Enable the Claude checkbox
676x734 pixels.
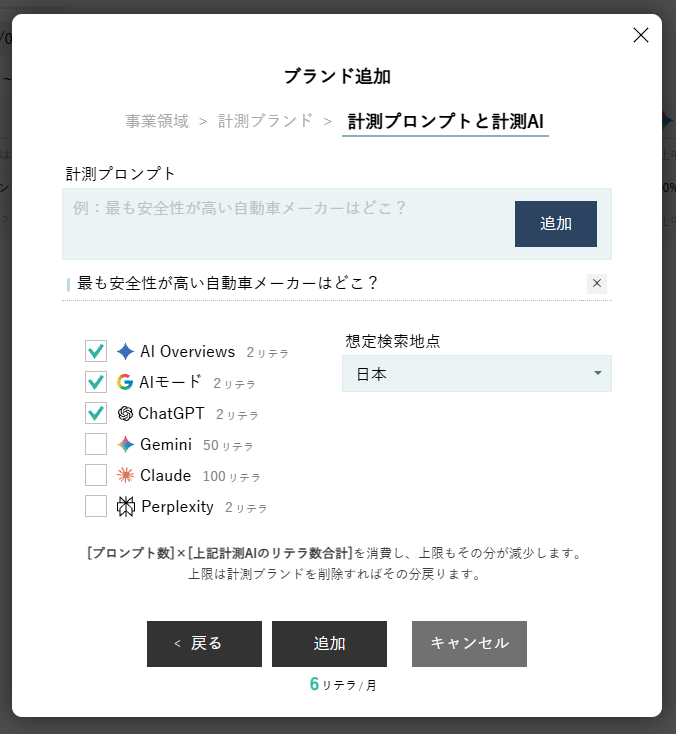96,475
